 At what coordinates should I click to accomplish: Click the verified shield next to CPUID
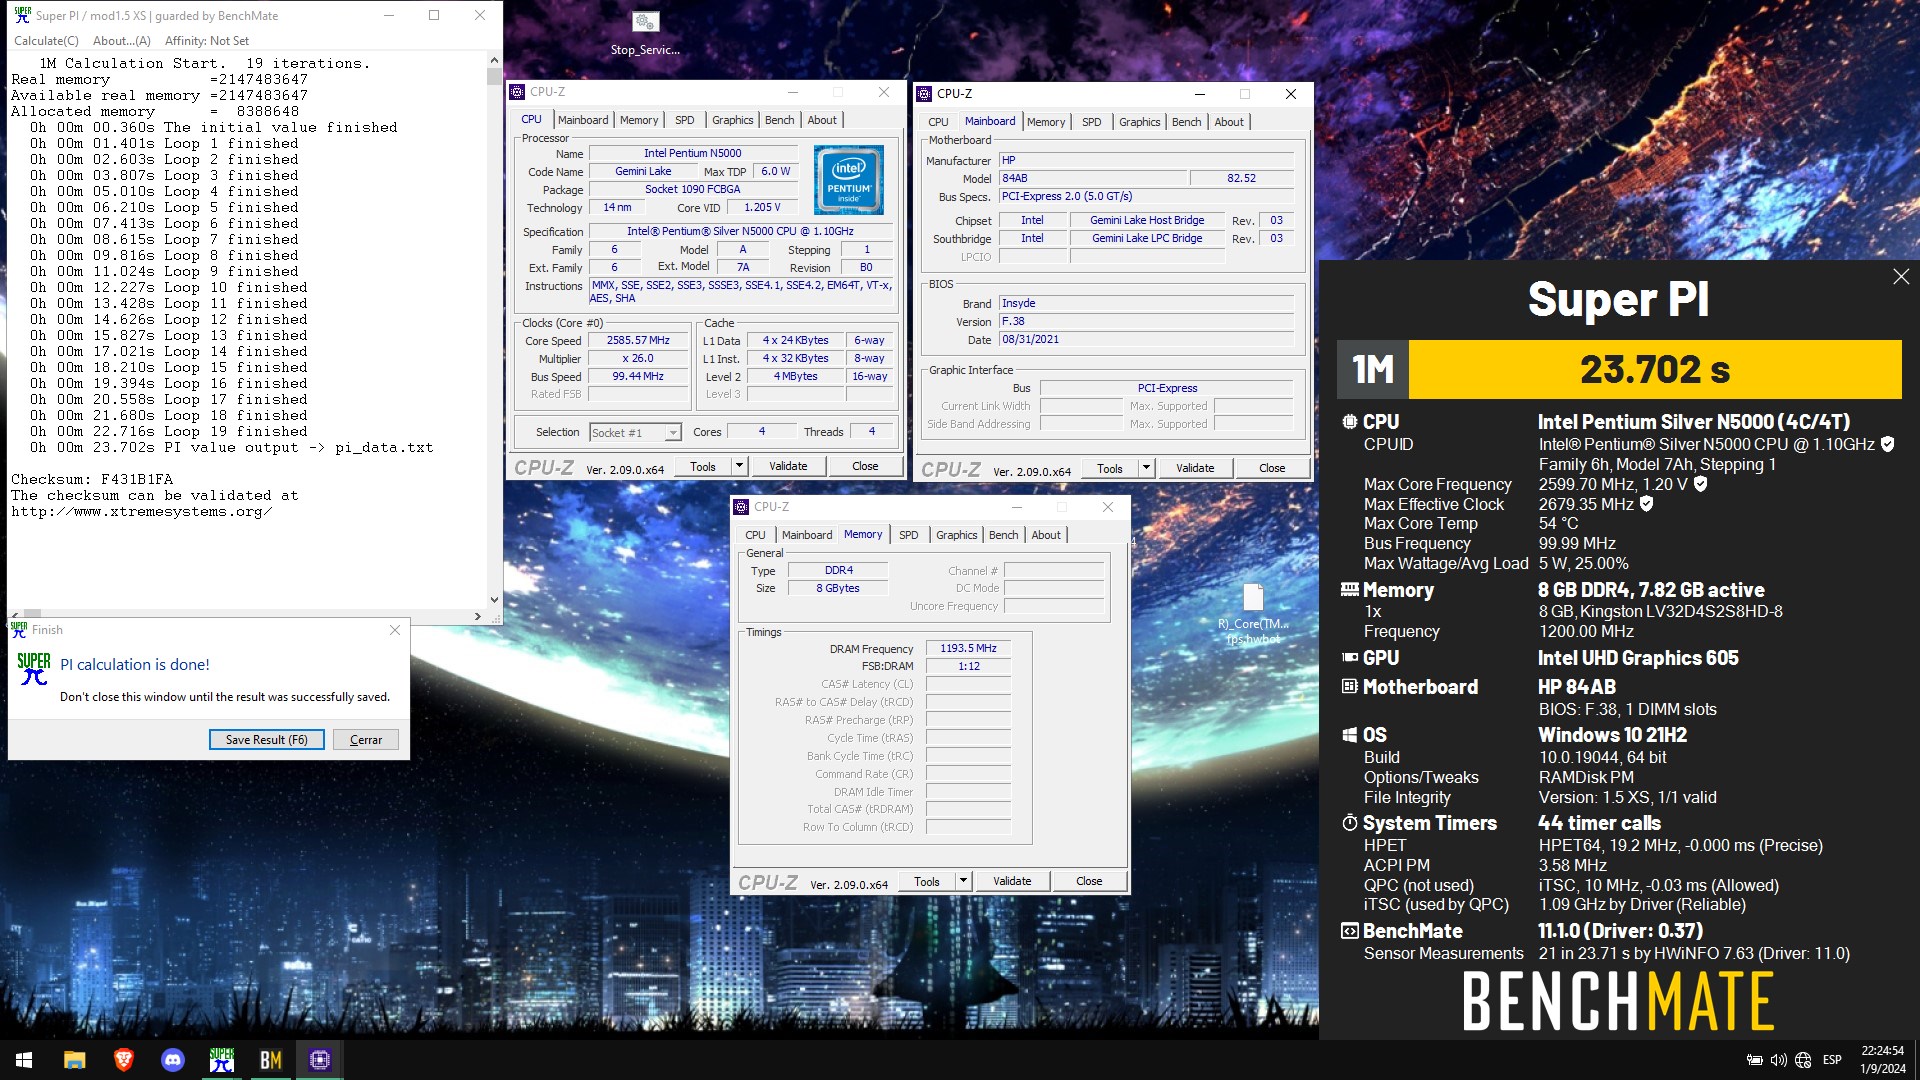coord(1887,444)
